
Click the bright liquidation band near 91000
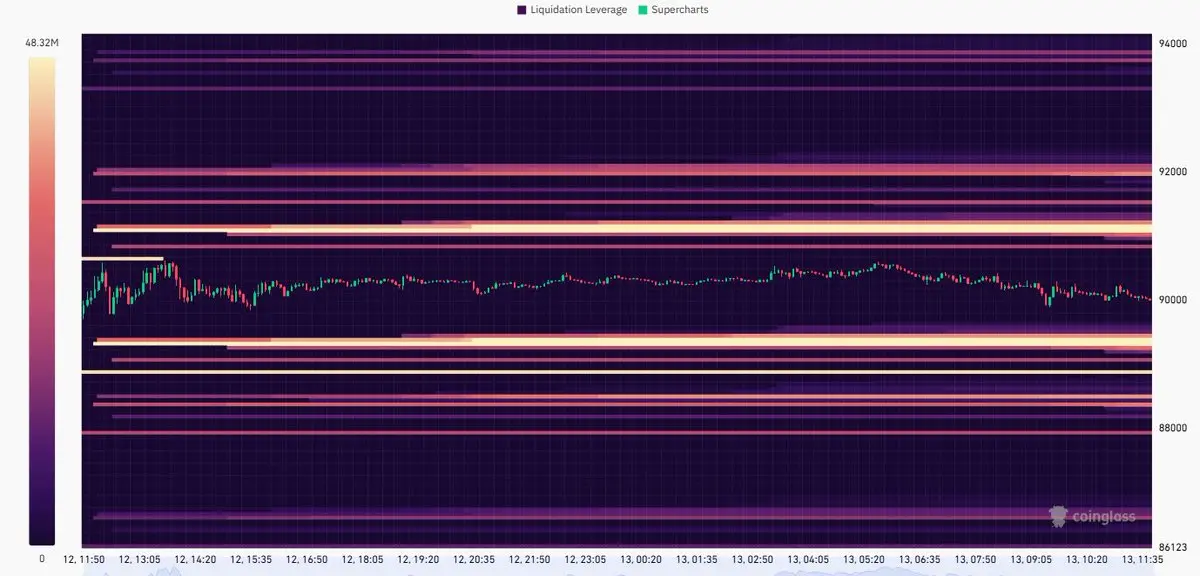(x=622, y=229)
